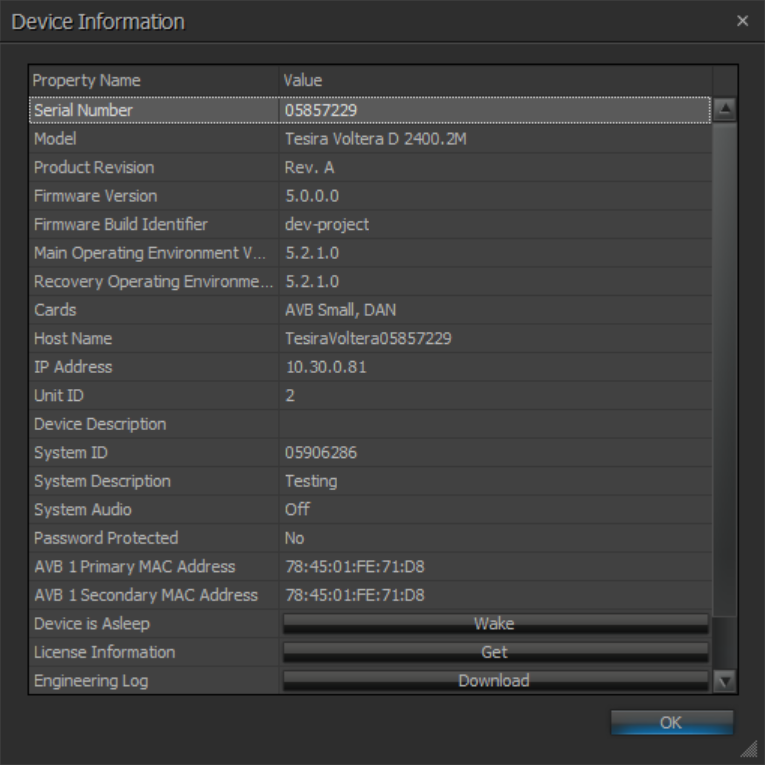Click the OK button
The image size is (765, 765).
pos(671,722)
